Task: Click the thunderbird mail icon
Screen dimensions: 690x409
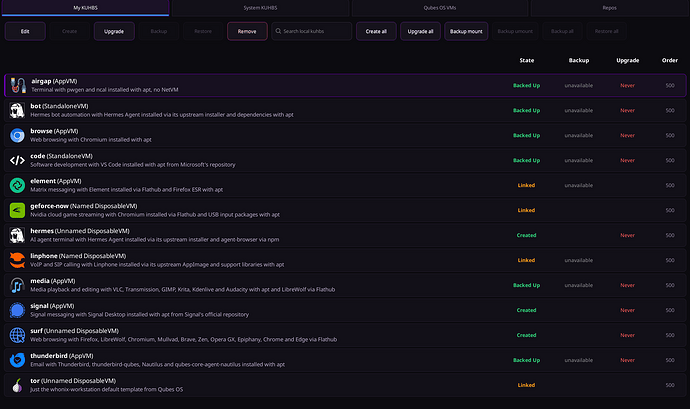Action: (17, 360)
